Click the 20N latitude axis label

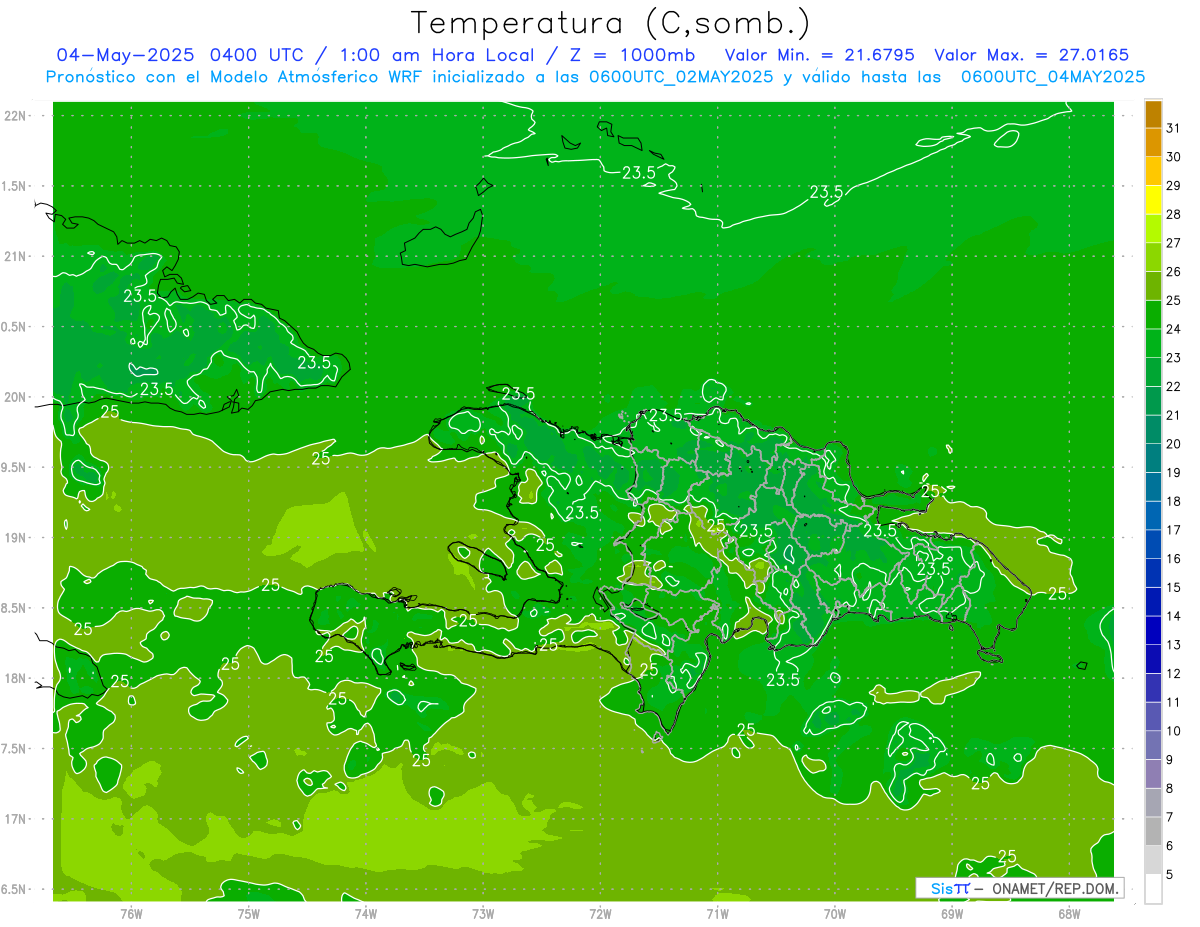pos(17,397)
